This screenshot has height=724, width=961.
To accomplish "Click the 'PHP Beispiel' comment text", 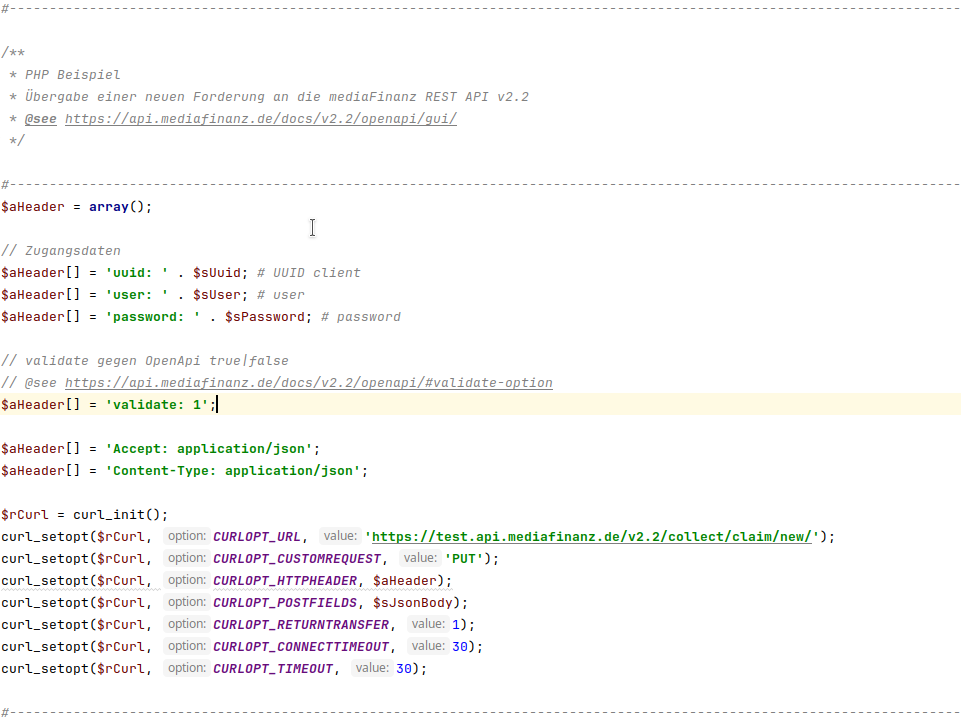I will click(x=72, y=75).
